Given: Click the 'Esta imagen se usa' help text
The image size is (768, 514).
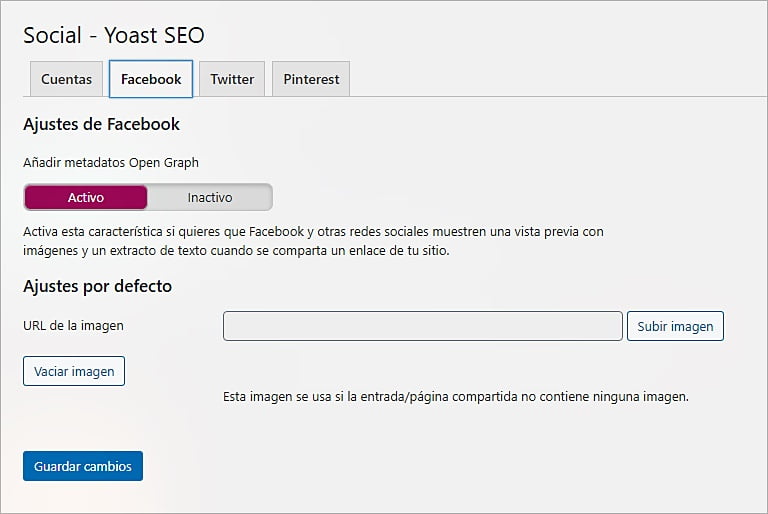Looking at the screenshot, I should [456, 397].
